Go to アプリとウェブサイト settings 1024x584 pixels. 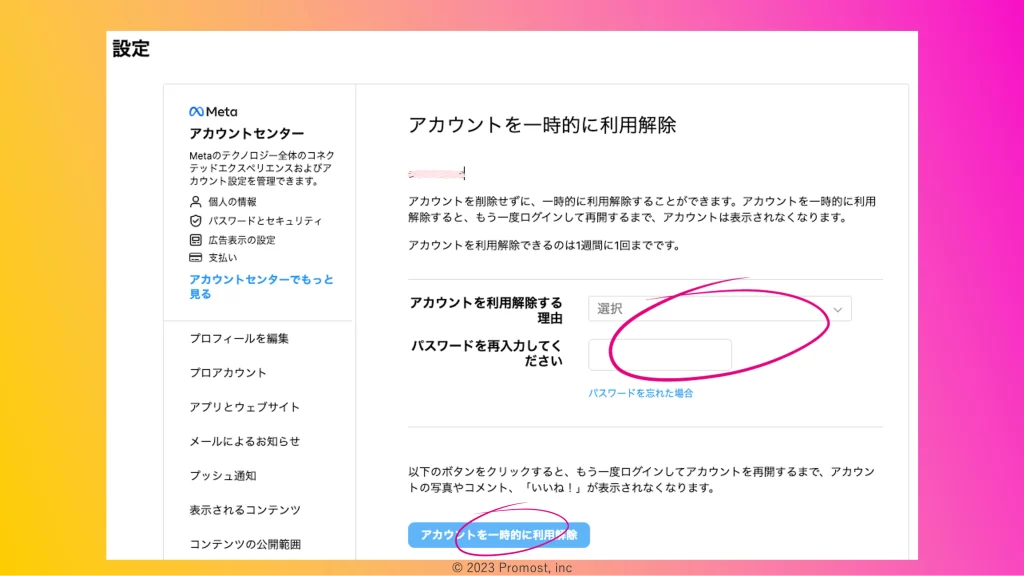244,407
